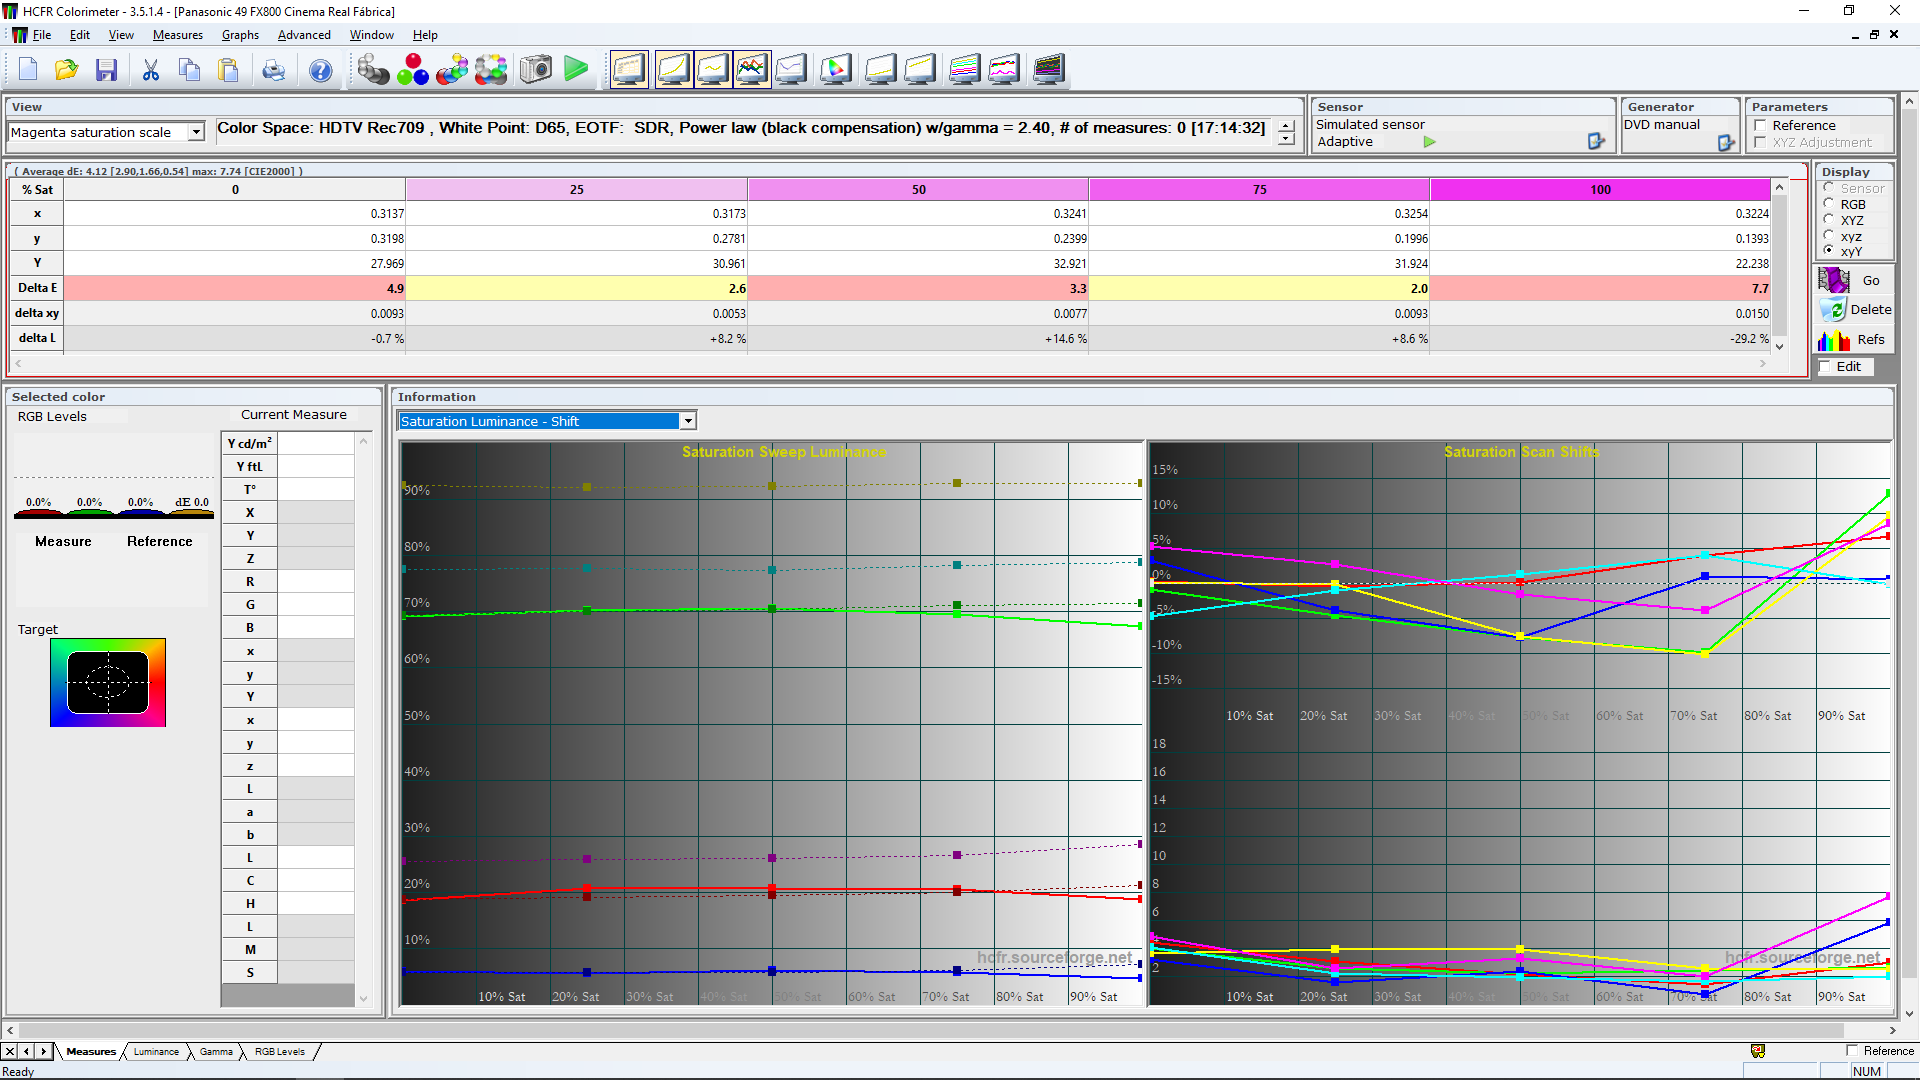Click the info text spinner up arrow

(1286, 126)
